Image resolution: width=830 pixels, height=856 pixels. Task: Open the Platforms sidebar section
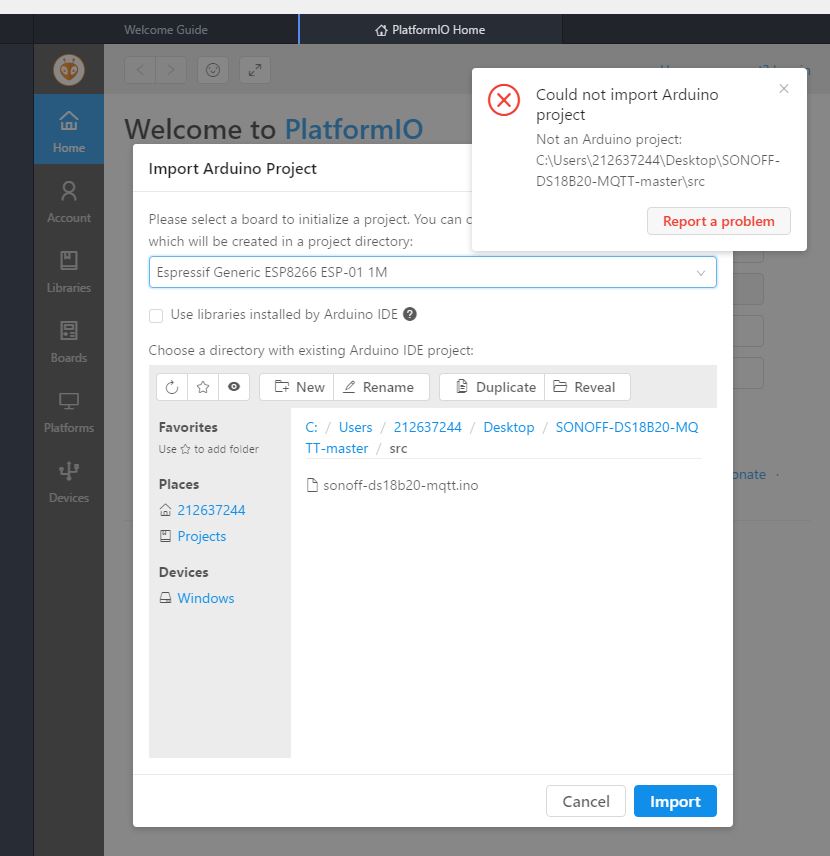point(69,412)
